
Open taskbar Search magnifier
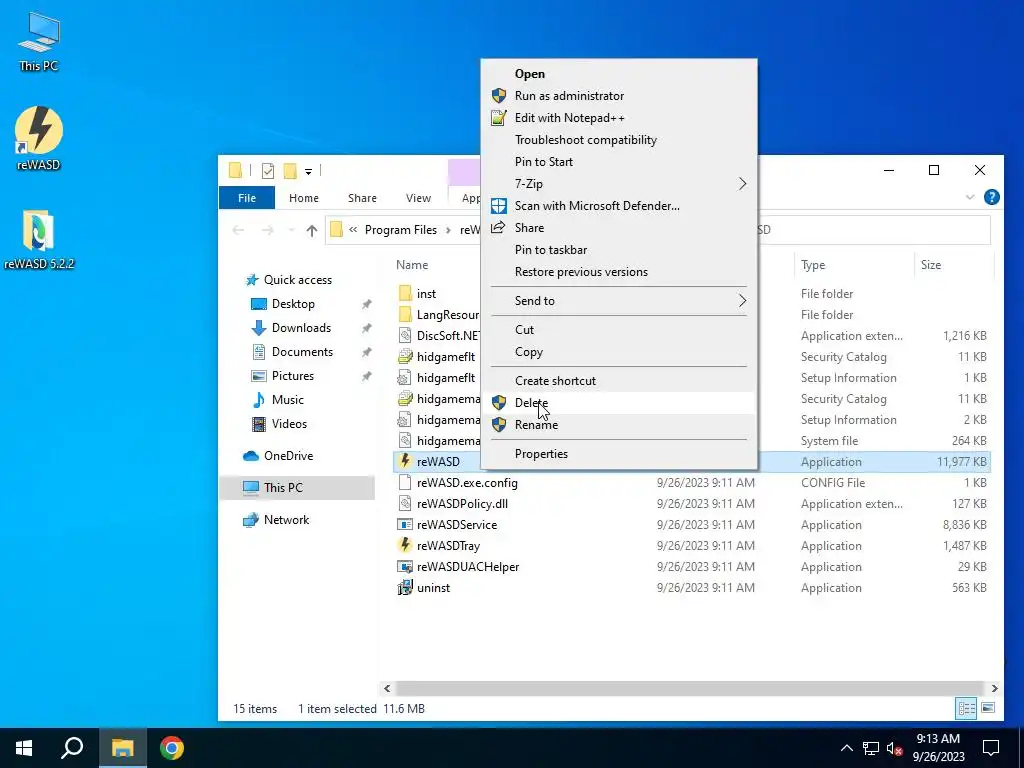(x=72, y=748)
